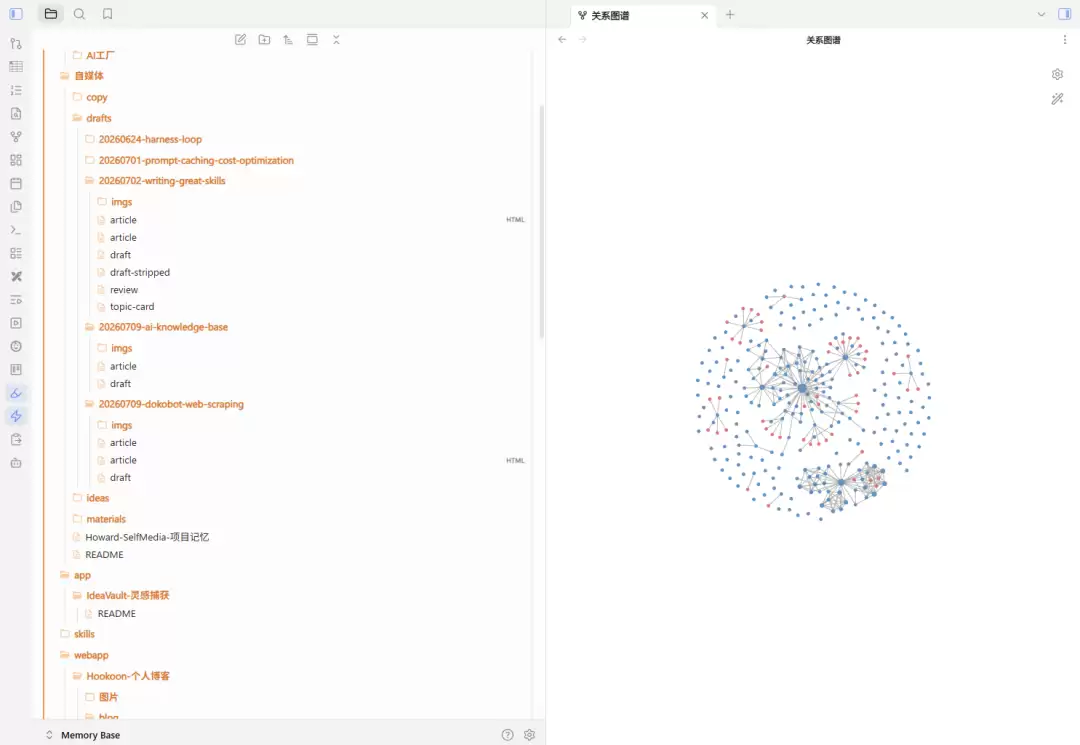
Task: Navigate forward in graph pane
Action: 583,40
